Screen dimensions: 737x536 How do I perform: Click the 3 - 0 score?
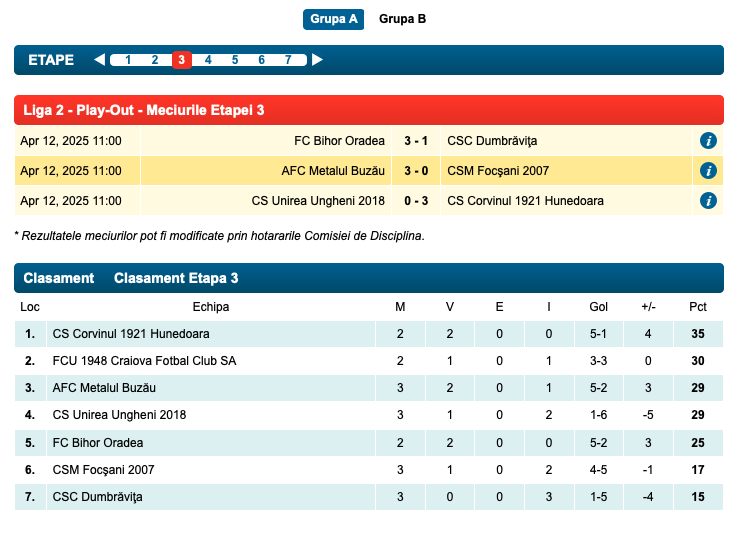tap(416, 171)
